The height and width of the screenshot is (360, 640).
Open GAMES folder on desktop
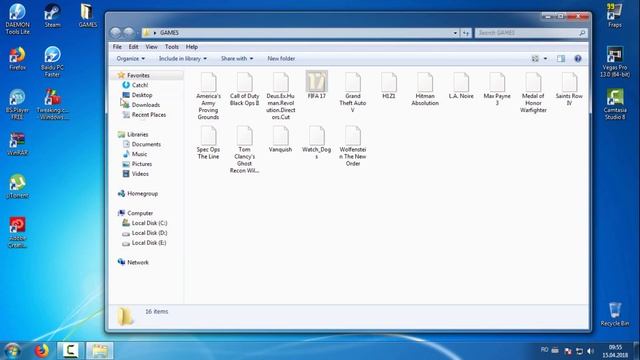tap(87, 16)
